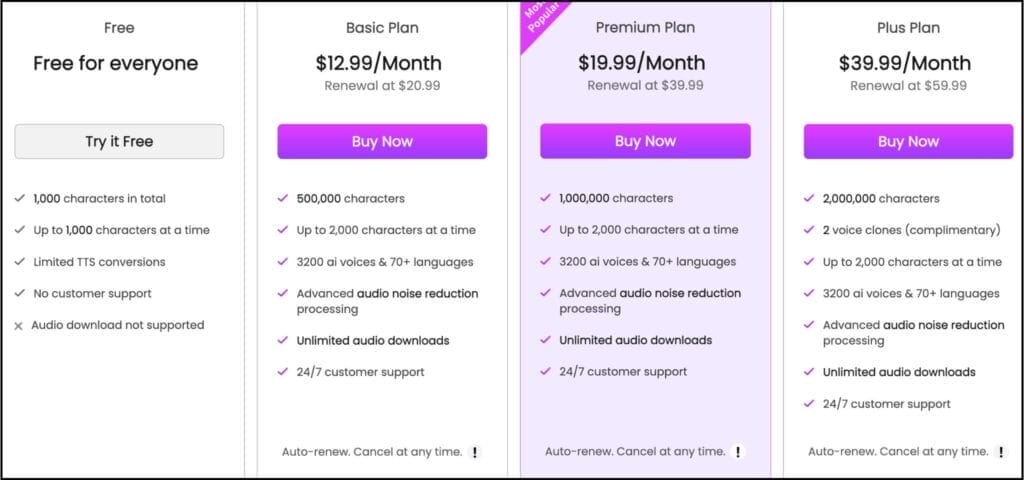Click checkmark next to 500,000 characters
1024x480 pixels.
click(x=283, y=198)
